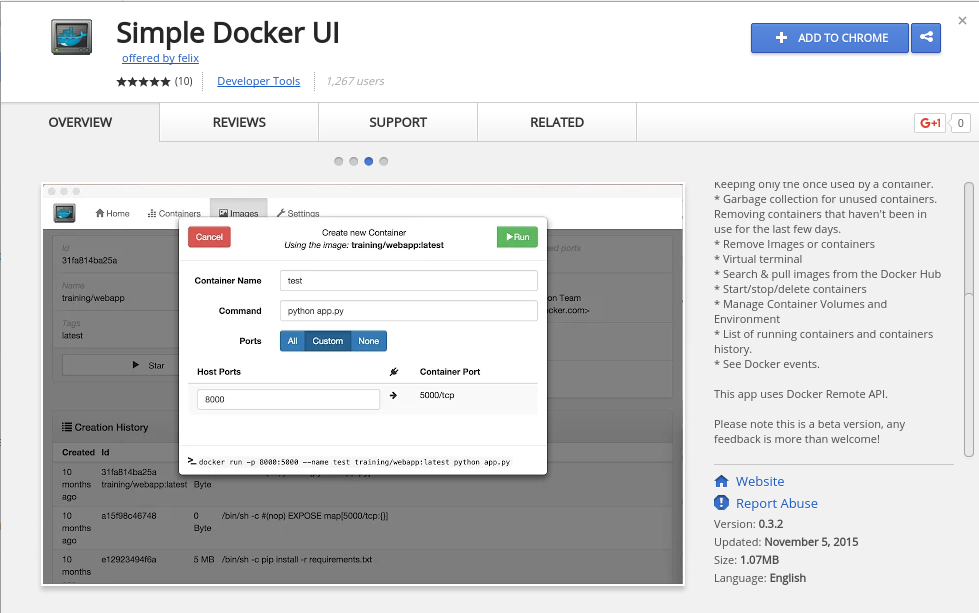The width and height of the screenshot is (979, 613).
Task: Click the Cancel button in the dialog
Action: click(209, 237)
